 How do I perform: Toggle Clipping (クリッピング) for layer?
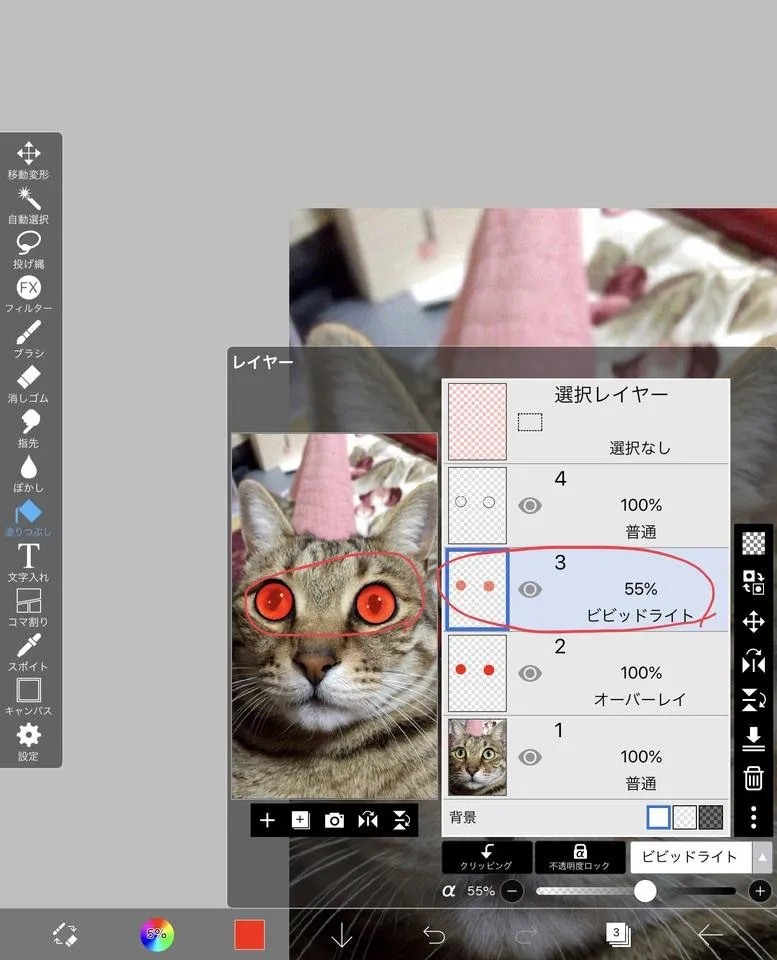pyautogui.click(x=487, y=857)
